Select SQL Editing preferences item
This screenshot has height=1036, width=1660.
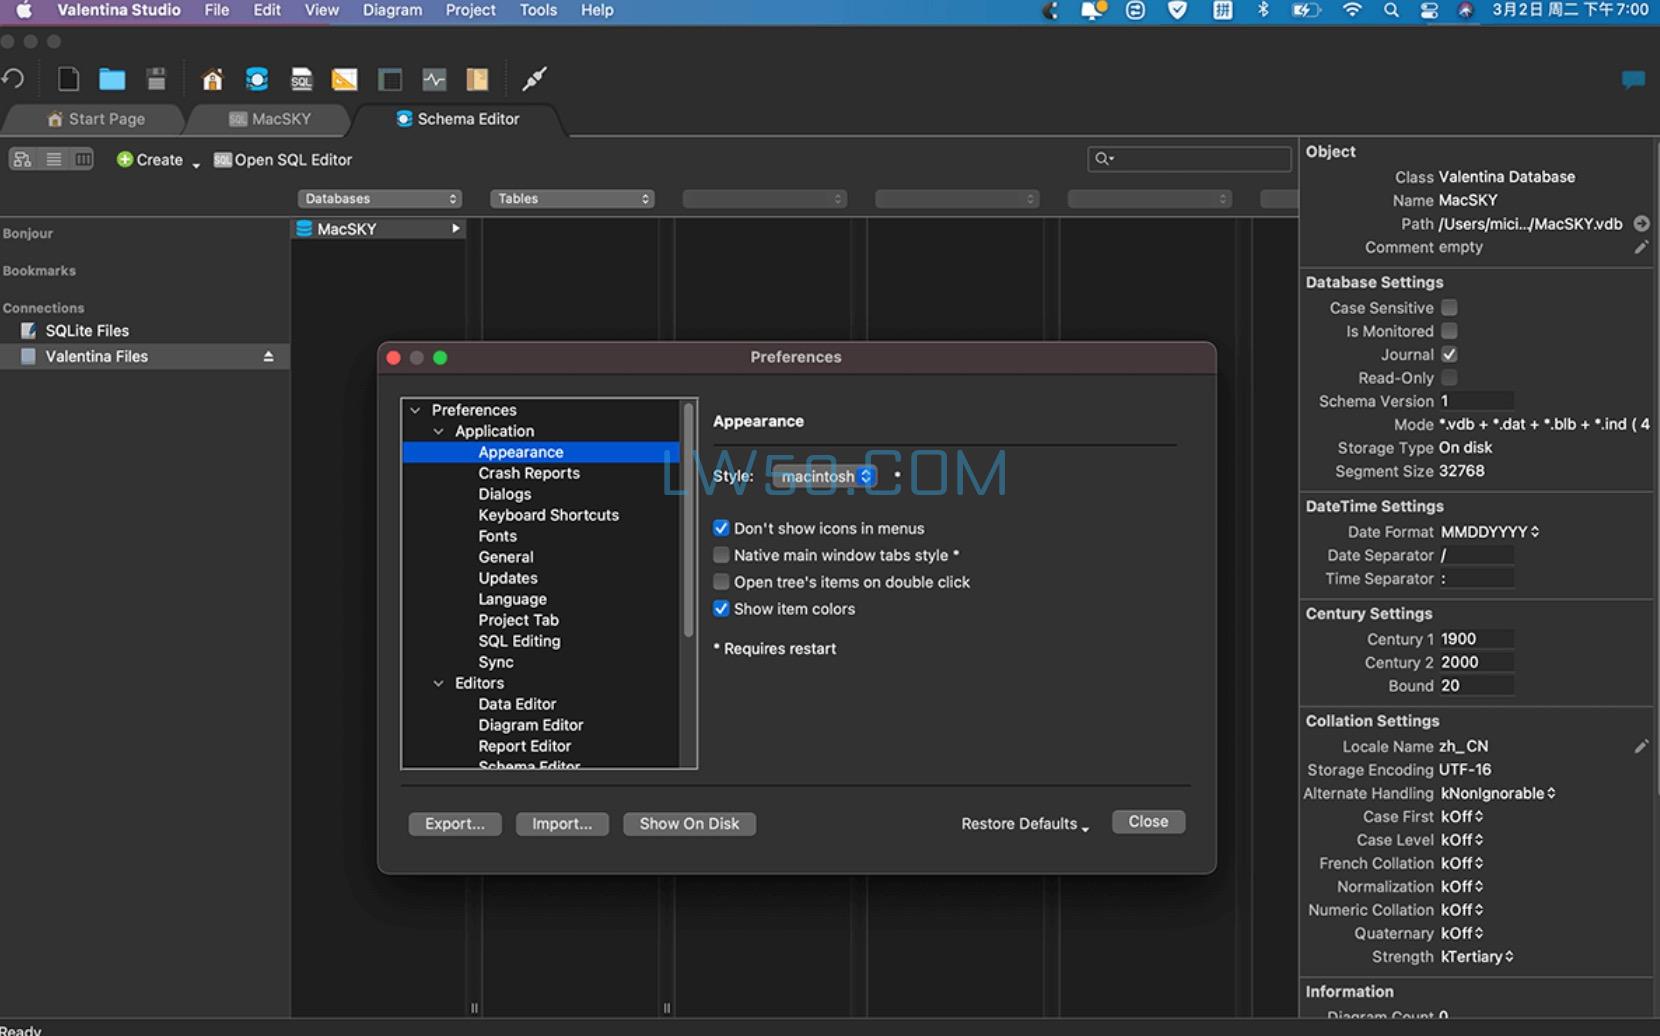coord(519,641)
